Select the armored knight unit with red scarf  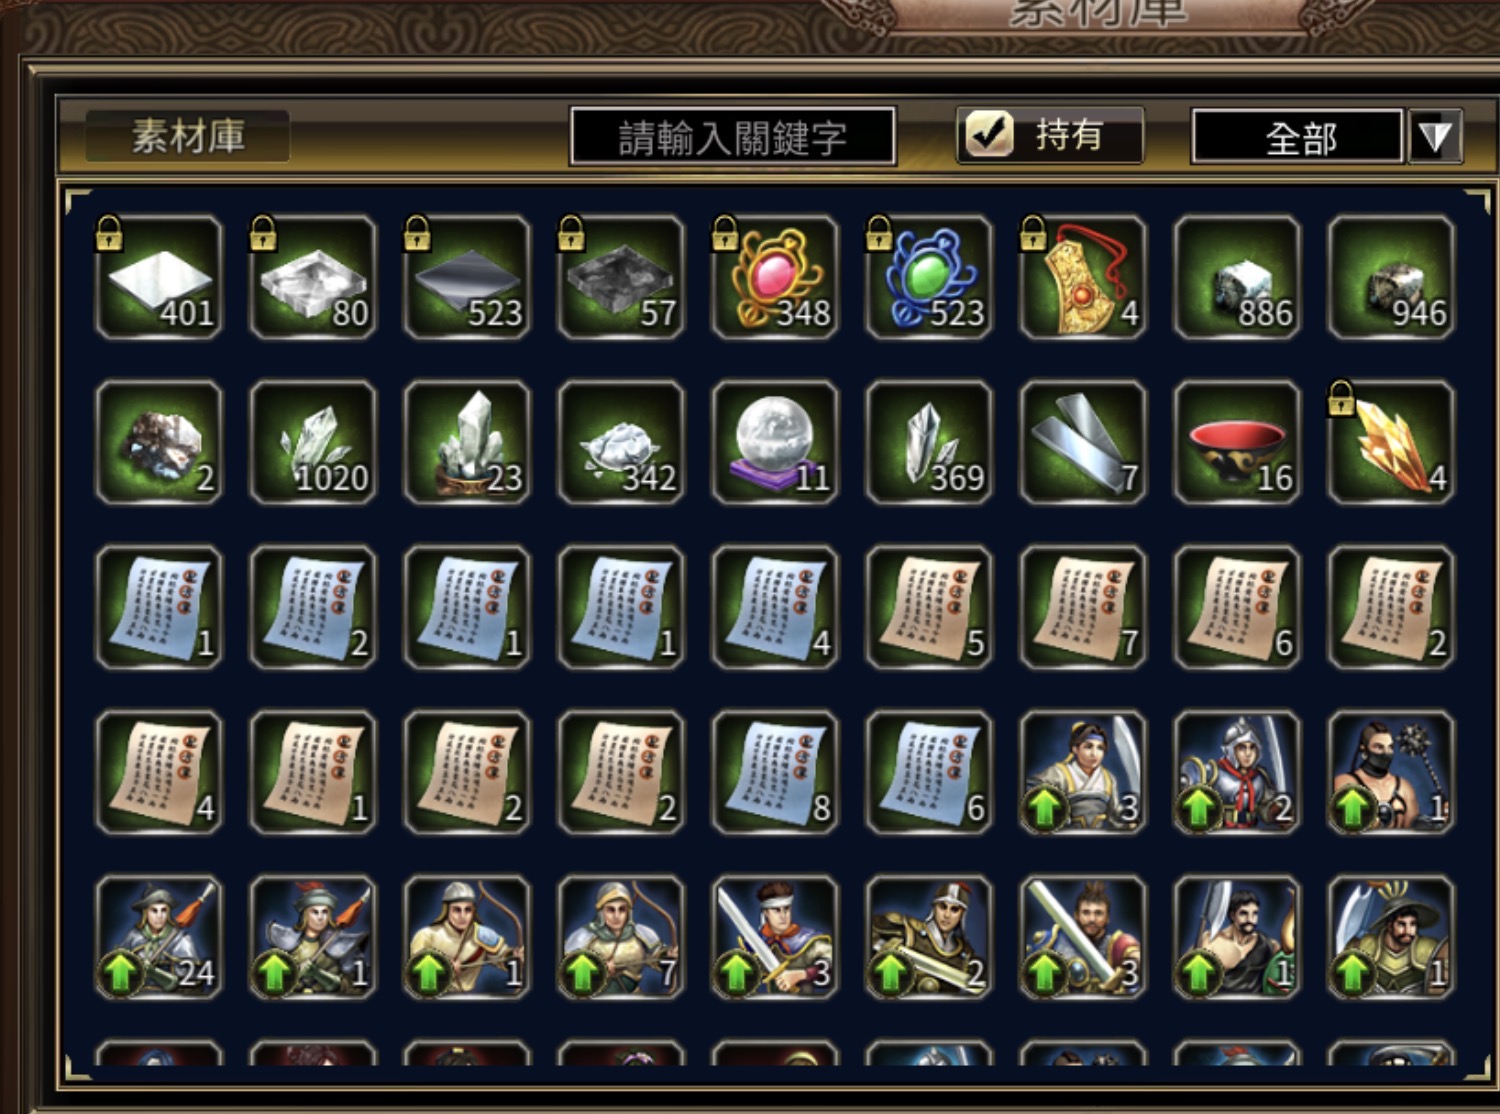point(1237,772)
